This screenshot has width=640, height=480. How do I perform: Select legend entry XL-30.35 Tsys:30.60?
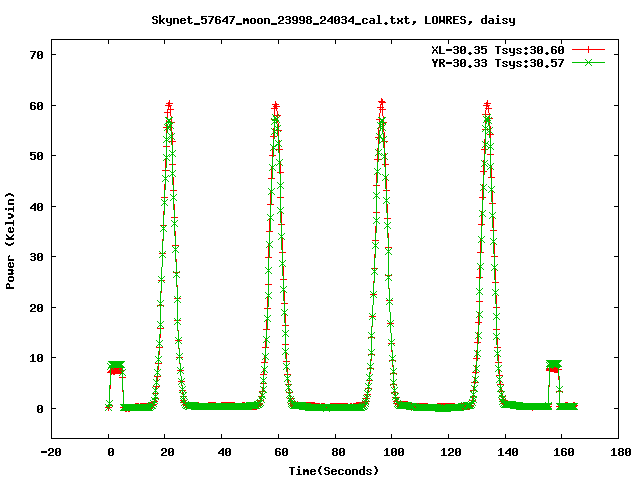(x=498, y=50)
